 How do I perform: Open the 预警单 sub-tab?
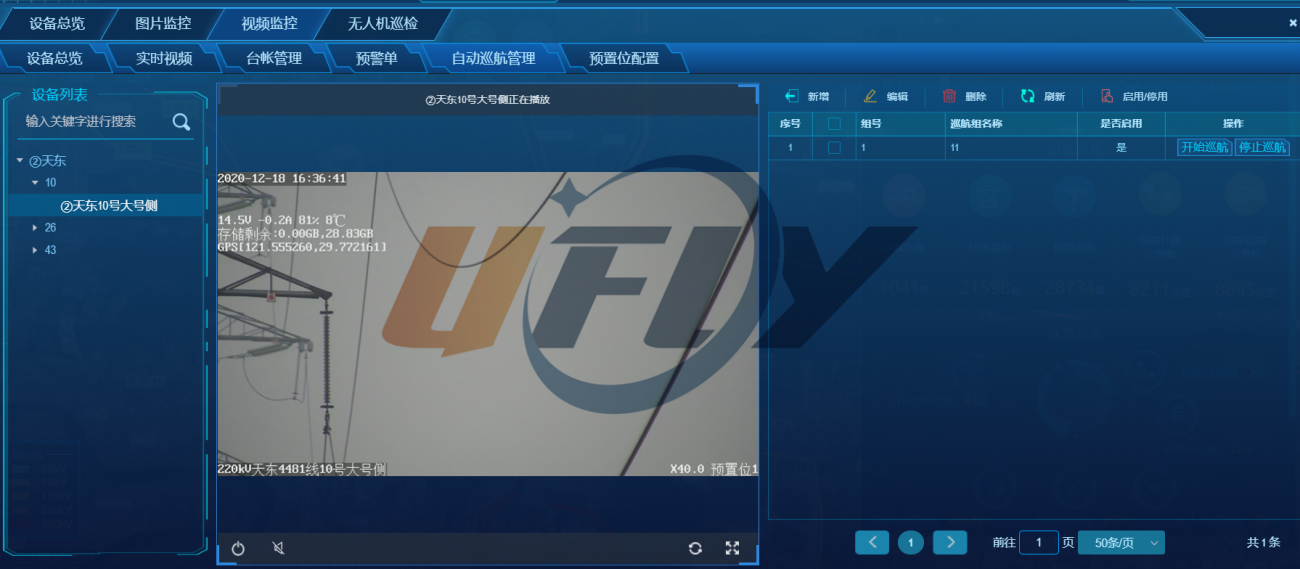tap(377, 58)
